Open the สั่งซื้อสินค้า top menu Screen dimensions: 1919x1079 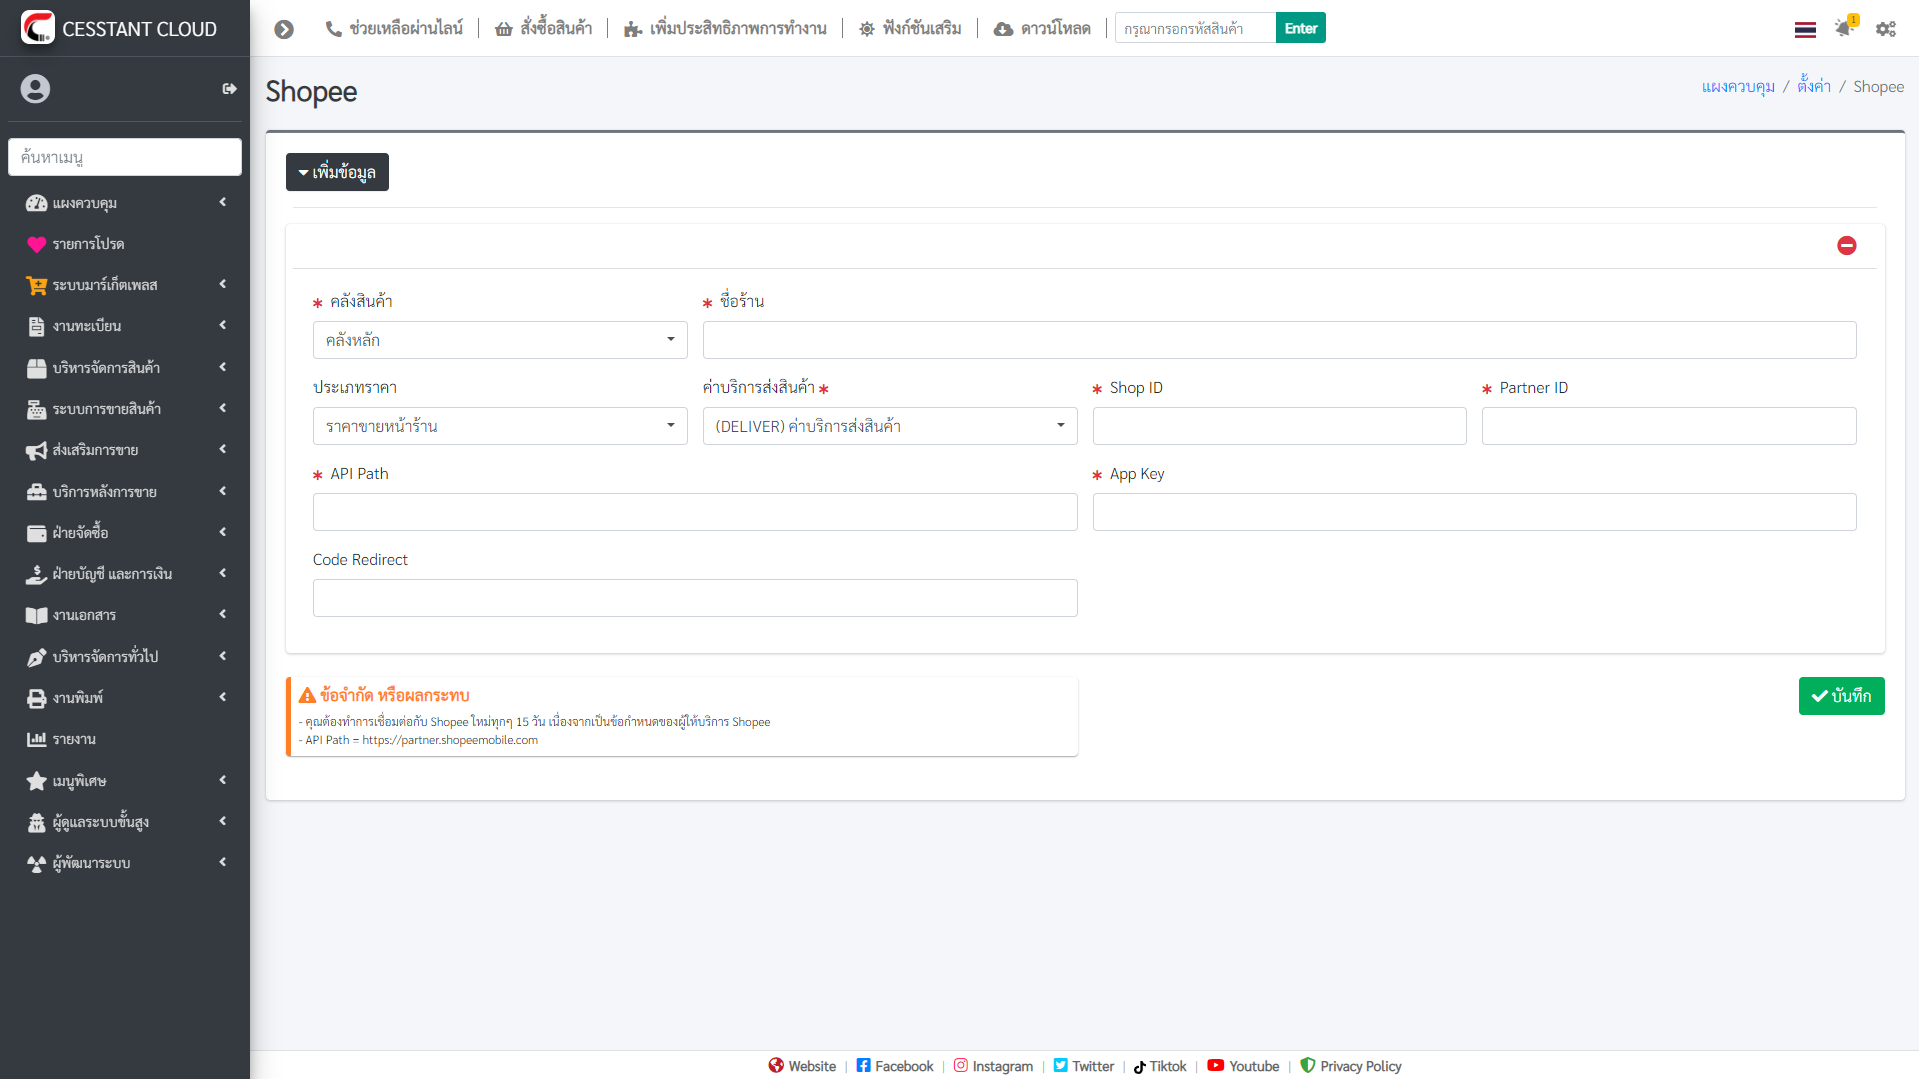543,29
